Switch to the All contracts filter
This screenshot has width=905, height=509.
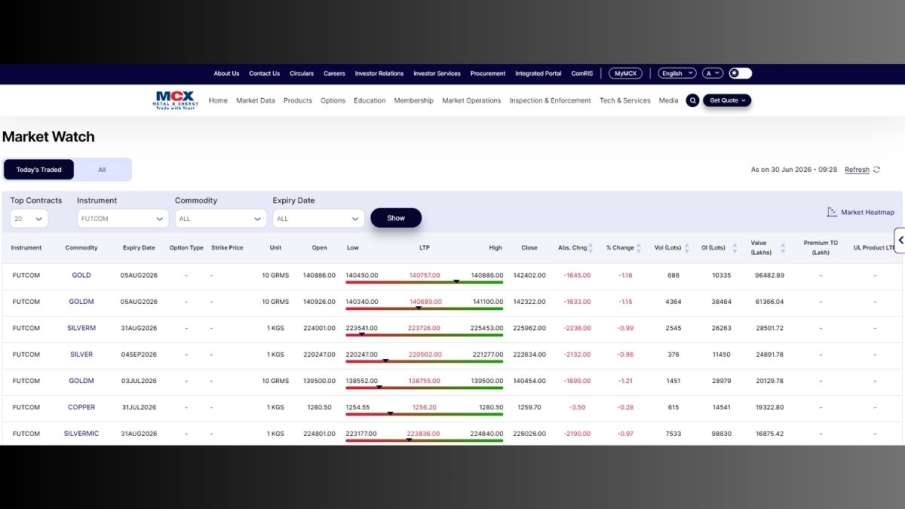(x=102, y=170)
